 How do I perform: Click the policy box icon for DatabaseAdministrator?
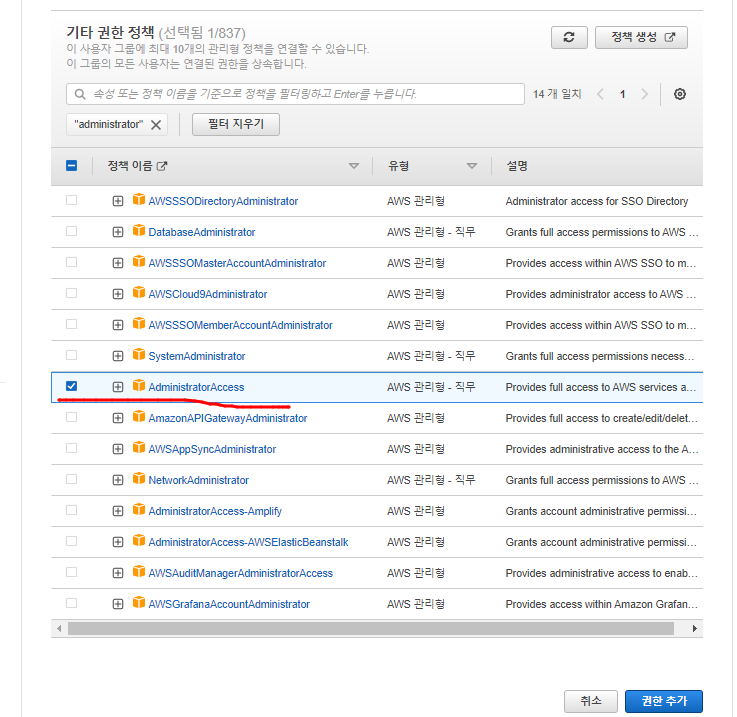(x=139, y=230)
